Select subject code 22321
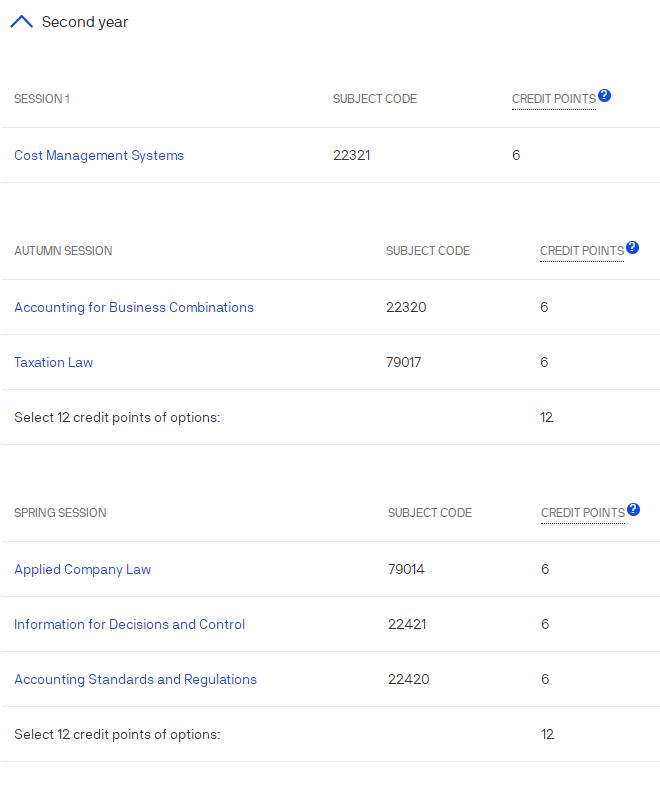660x787 pixels. [x=352, y=155]
